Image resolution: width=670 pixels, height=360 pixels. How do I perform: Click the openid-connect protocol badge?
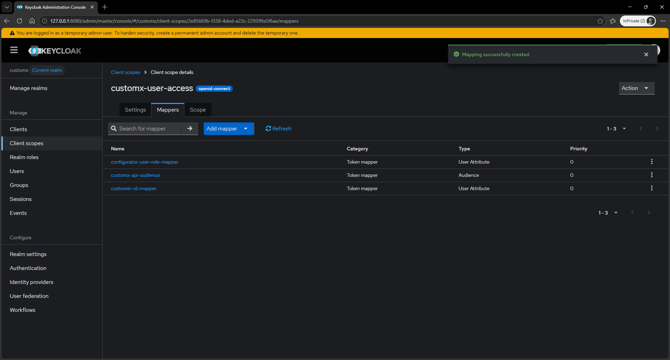point(215,89)
